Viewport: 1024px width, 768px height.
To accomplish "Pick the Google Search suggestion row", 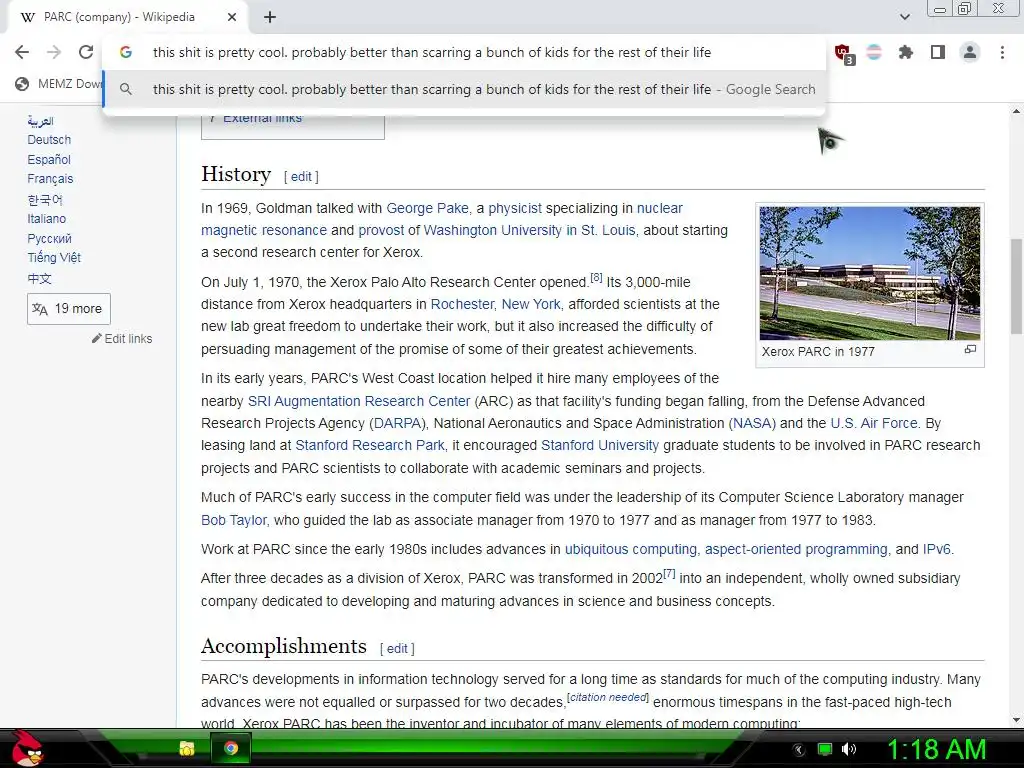I will [464, 89].
